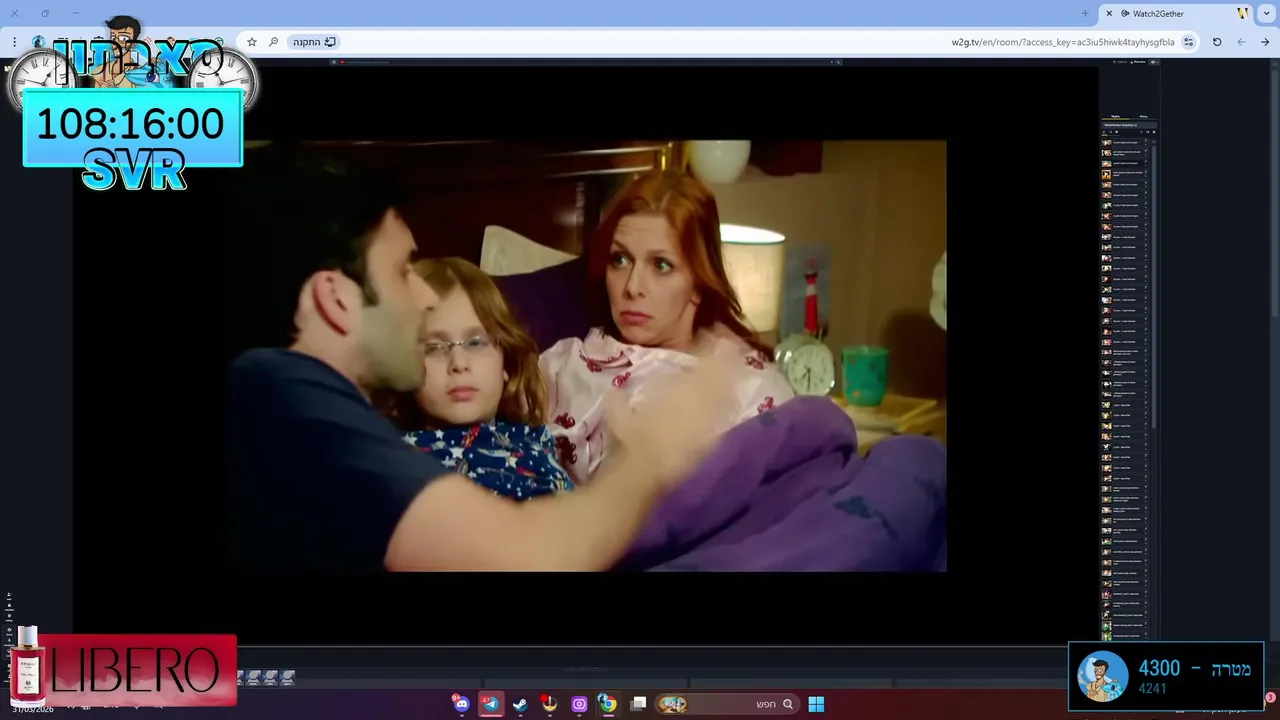This screenshot has width=1280, height=720.
Task: Reload the current page
Action: [x=1217, y=42]
